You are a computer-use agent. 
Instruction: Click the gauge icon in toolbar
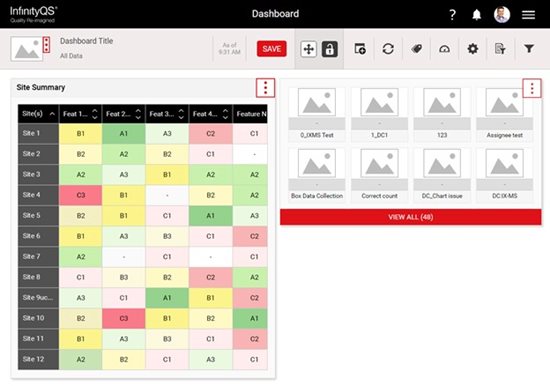point(444,49)
